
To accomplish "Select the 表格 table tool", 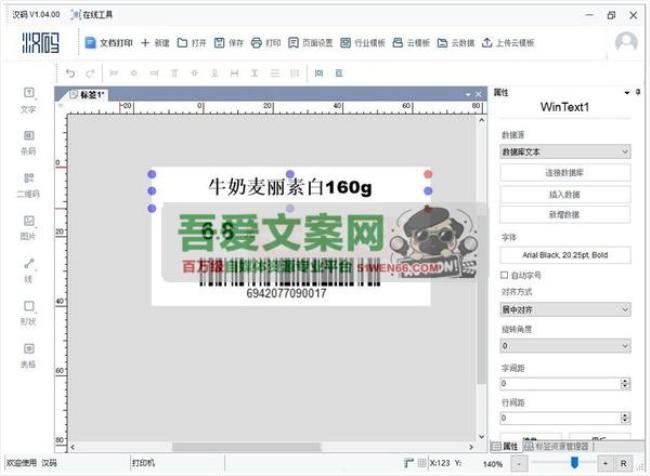I will [x=27, y=355].
